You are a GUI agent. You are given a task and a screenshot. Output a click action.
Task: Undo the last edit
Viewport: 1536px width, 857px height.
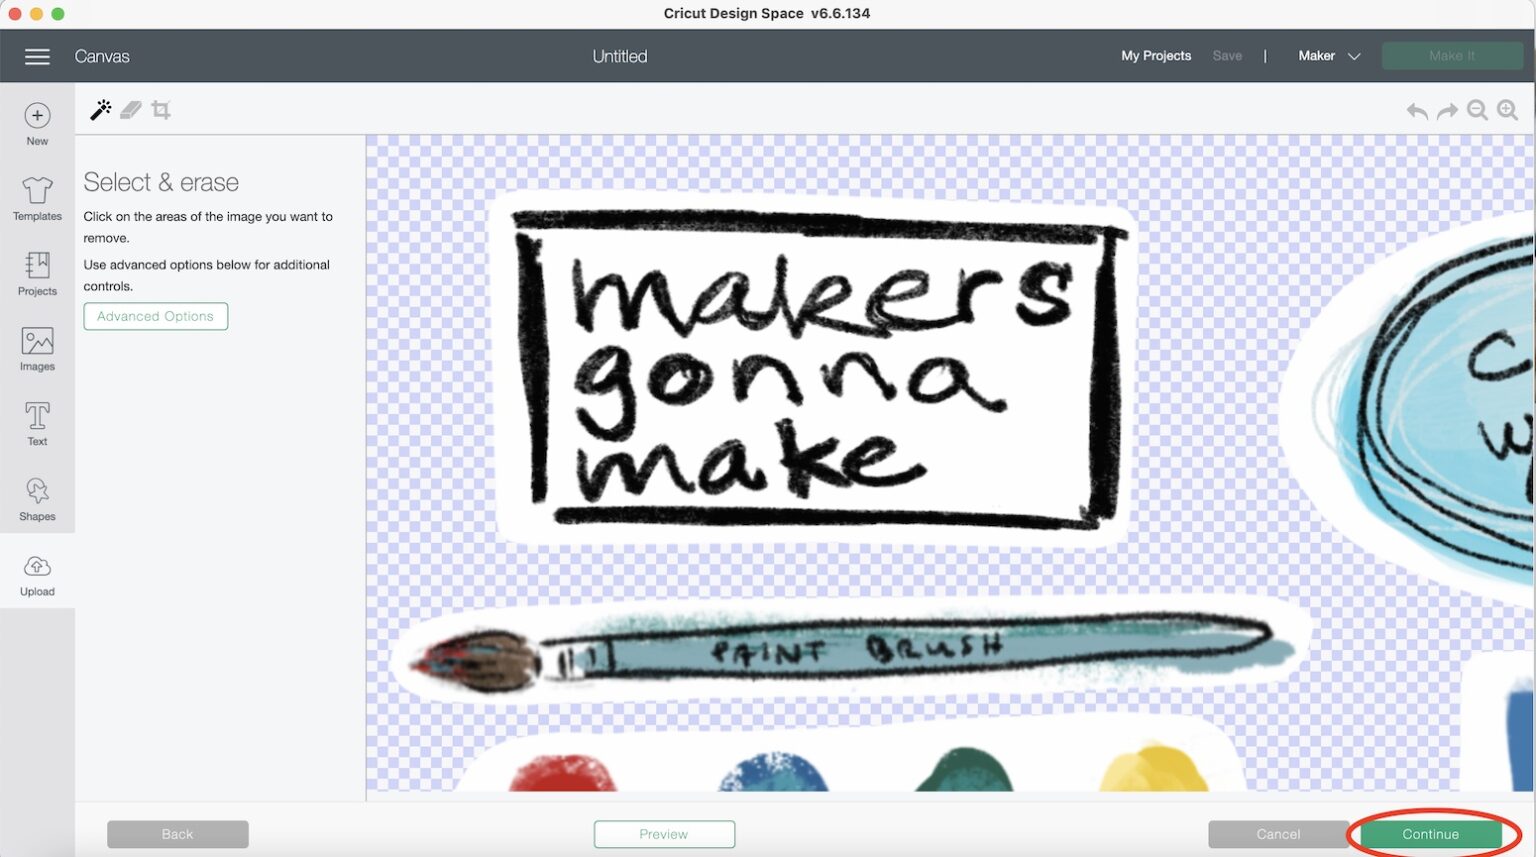click(1416, 110)
